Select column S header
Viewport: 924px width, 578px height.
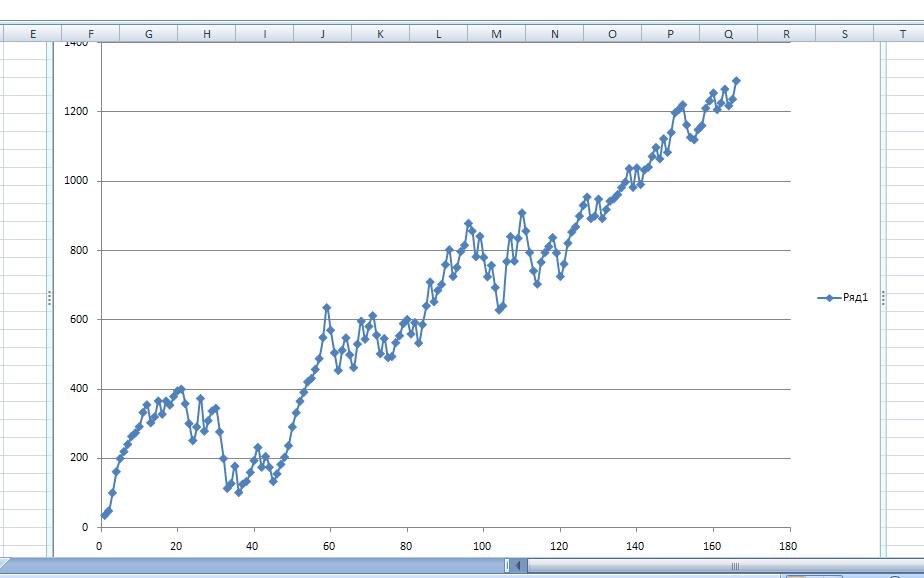coord(844,34)
